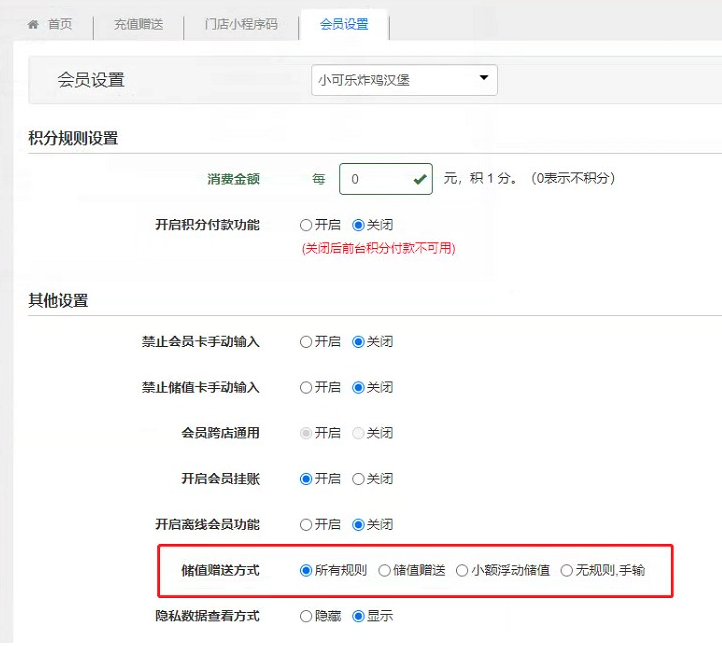Select 所有规则 for 储值赠送方式
722x646 pixels.
click(x=307, y=570)
